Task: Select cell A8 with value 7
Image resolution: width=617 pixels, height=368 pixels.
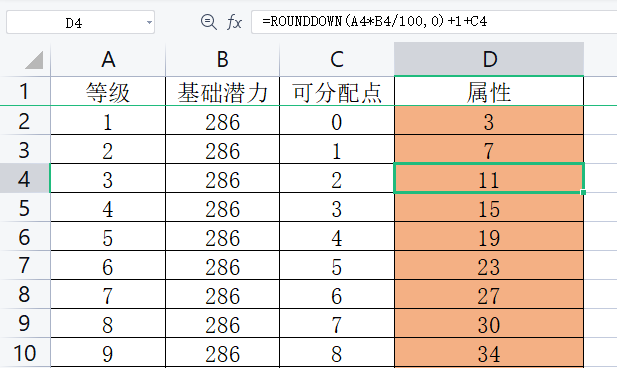Action: 108,294
